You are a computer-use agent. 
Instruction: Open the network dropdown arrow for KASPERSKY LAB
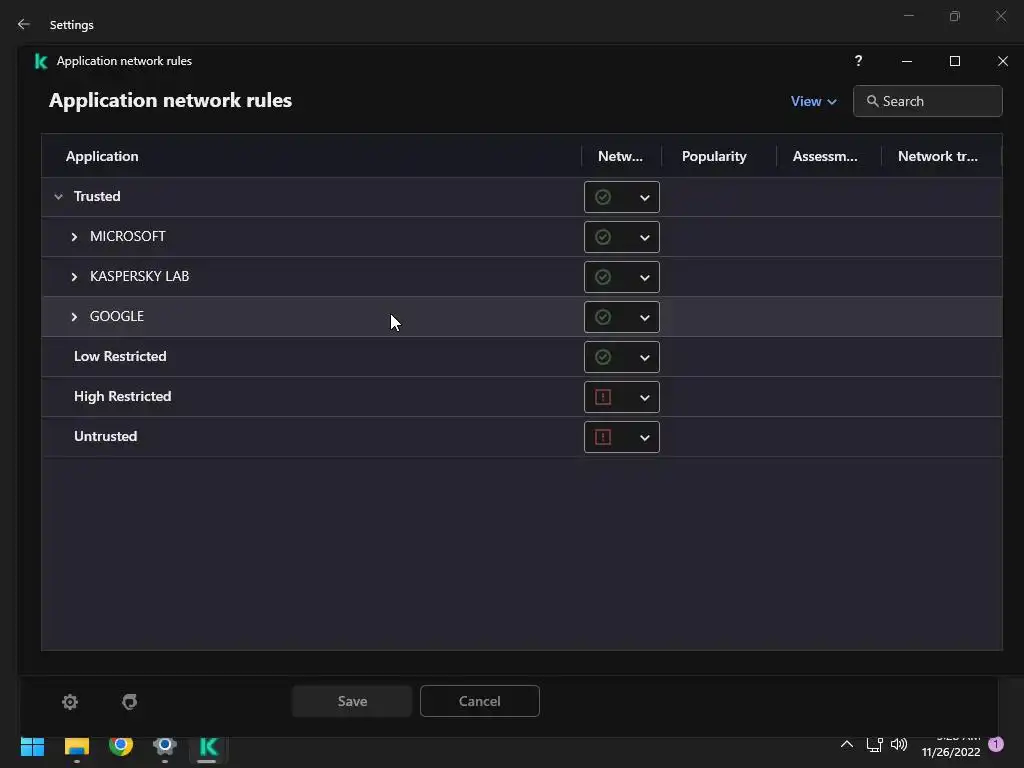tap(645, 278)
